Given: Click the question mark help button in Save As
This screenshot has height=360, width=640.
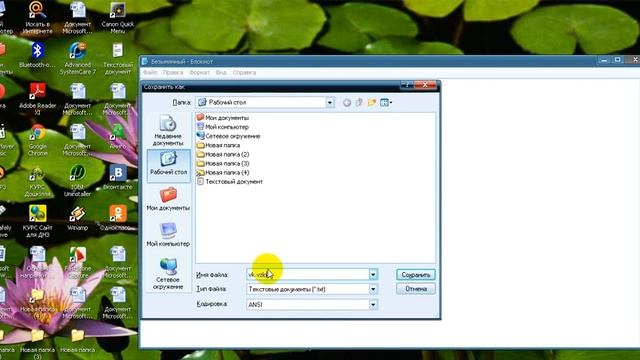Looking at the screenshot, I should (407, 85).
